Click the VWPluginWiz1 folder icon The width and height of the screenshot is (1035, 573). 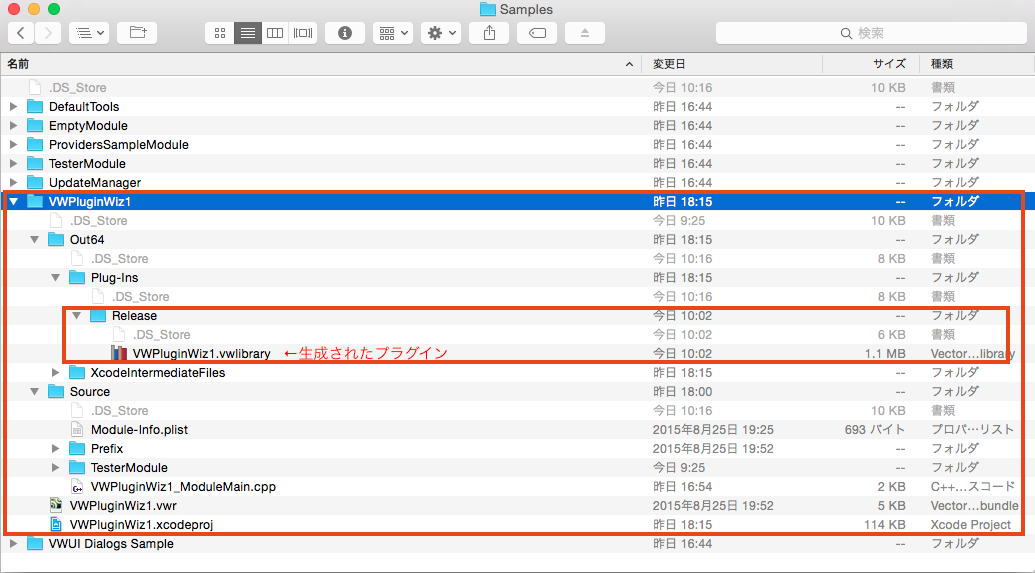pos(35,201)
